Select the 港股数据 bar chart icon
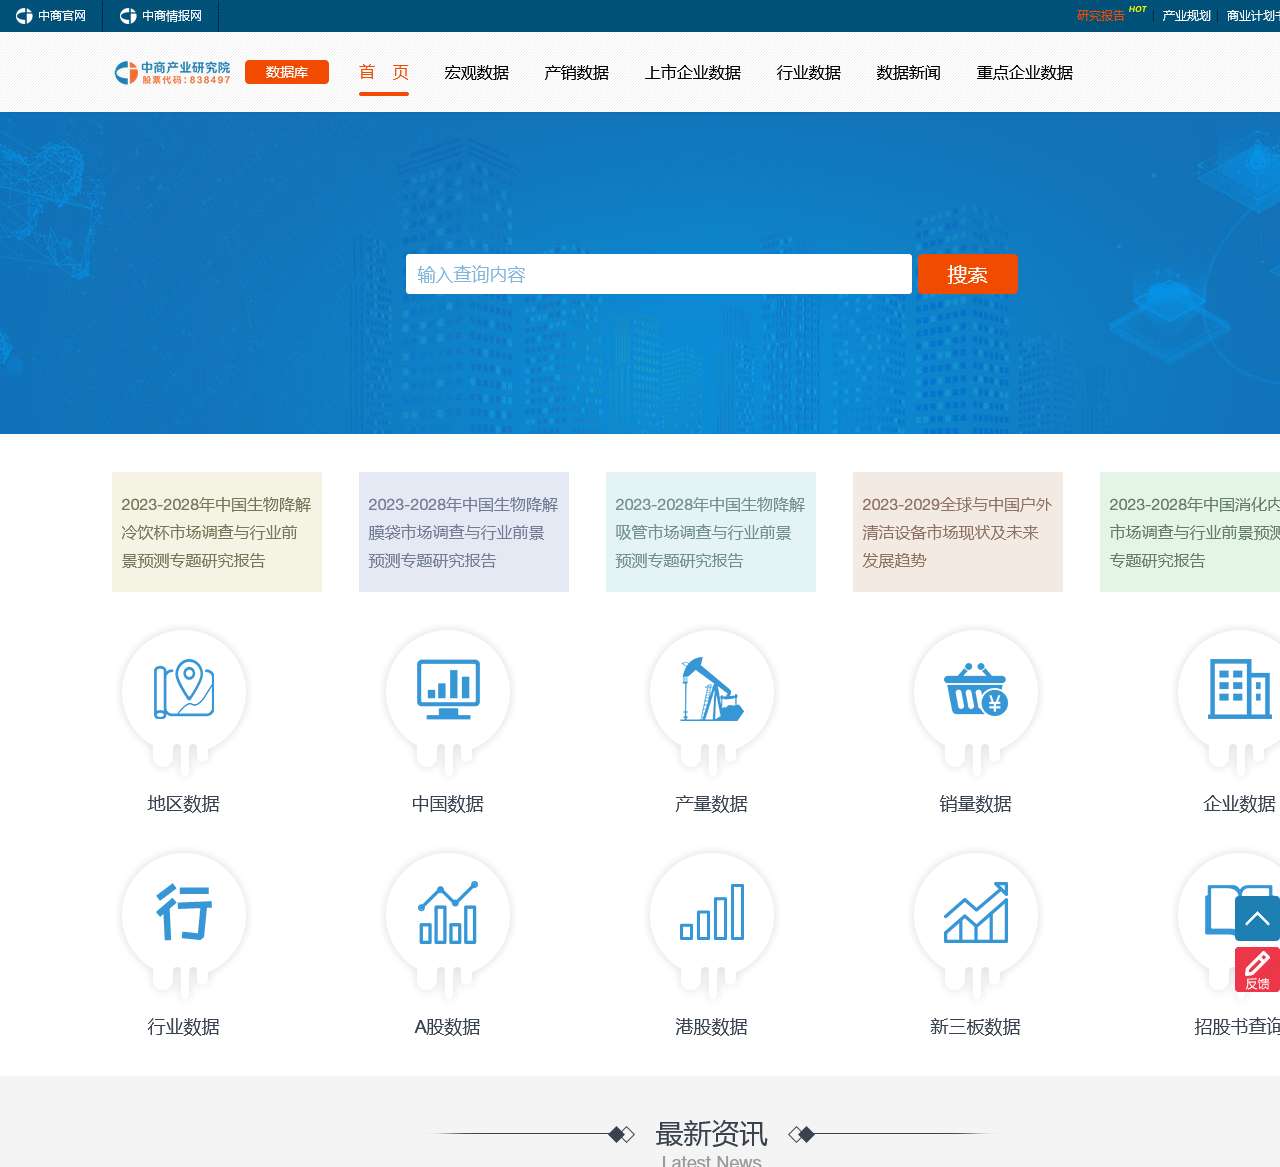 pos(711,913)
